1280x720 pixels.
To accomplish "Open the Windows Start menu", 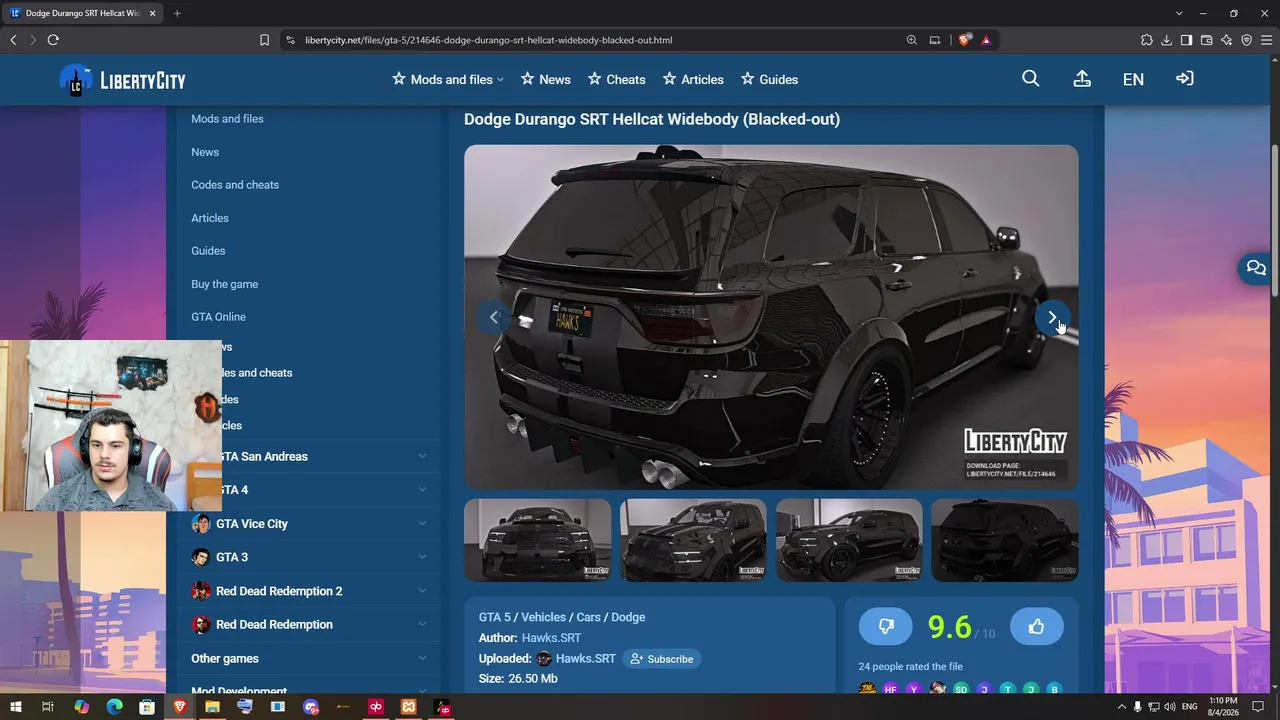I will (x=15, y=707).
